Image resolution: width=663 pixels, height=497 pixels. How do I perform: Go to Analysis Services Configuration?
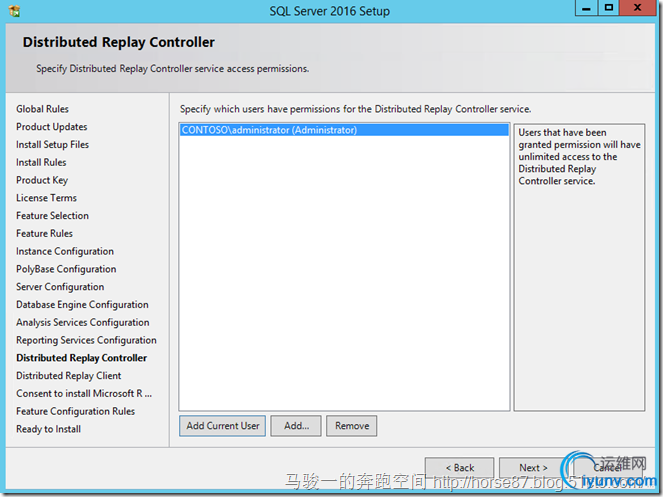coord(82,322)
